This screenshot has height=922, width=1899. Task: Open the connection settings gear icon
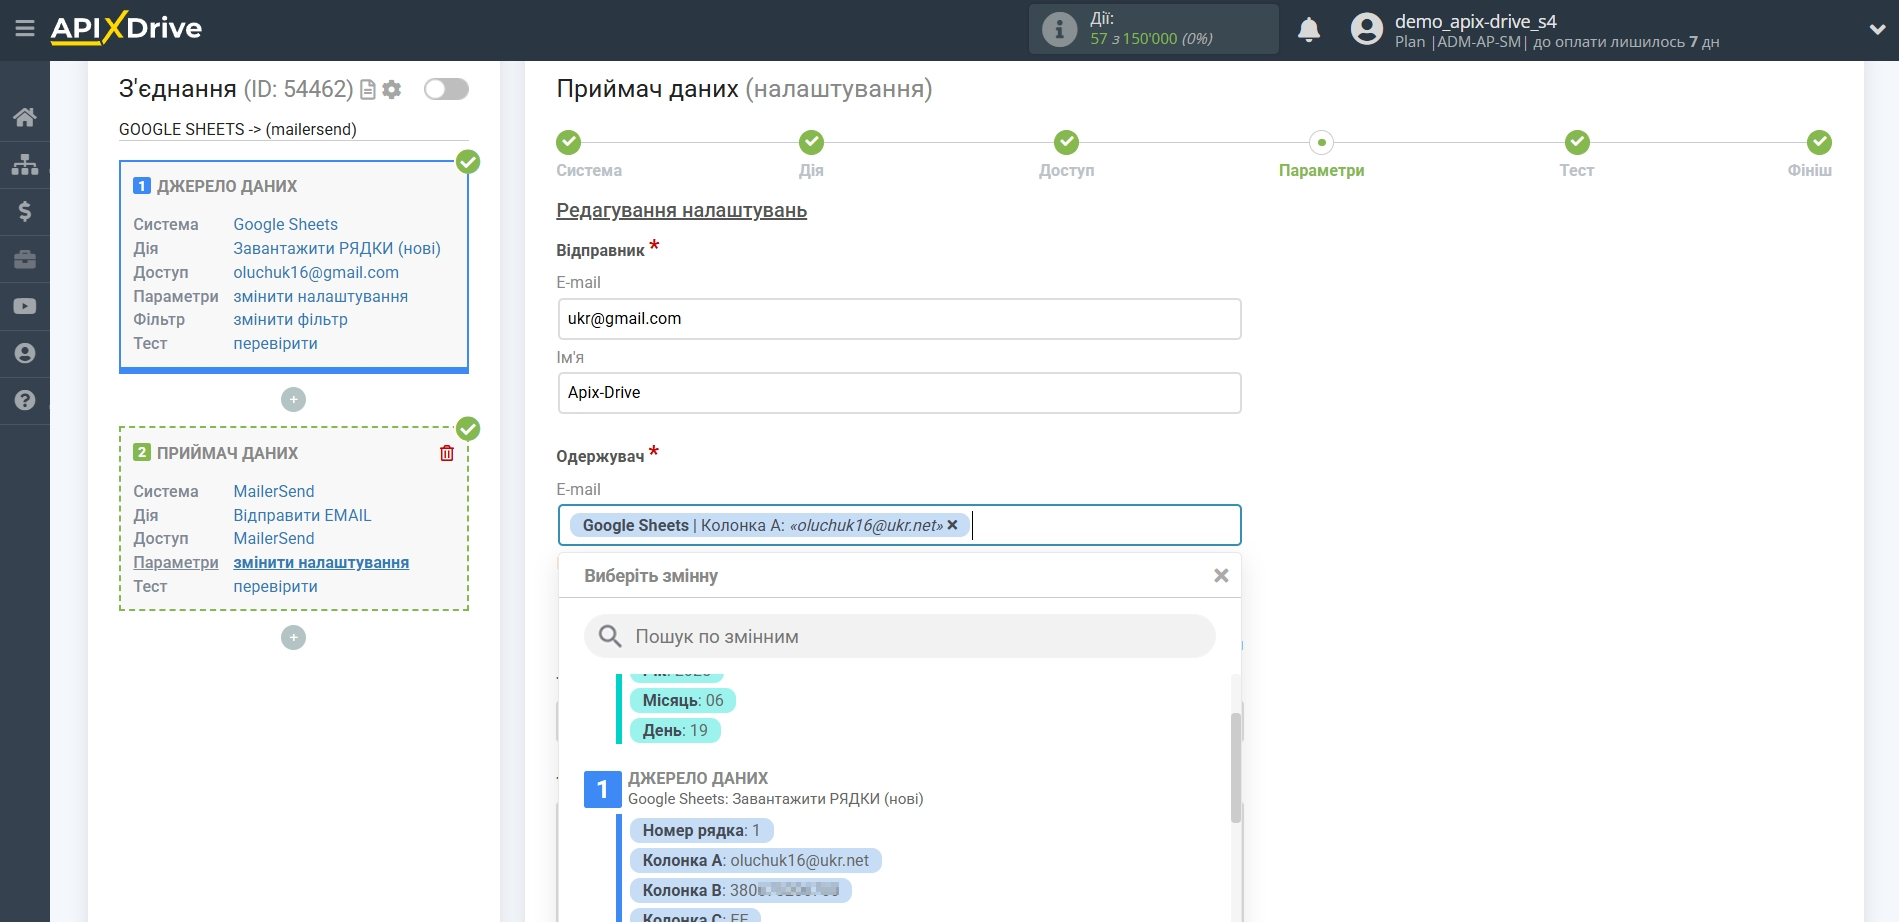[392, 90]
